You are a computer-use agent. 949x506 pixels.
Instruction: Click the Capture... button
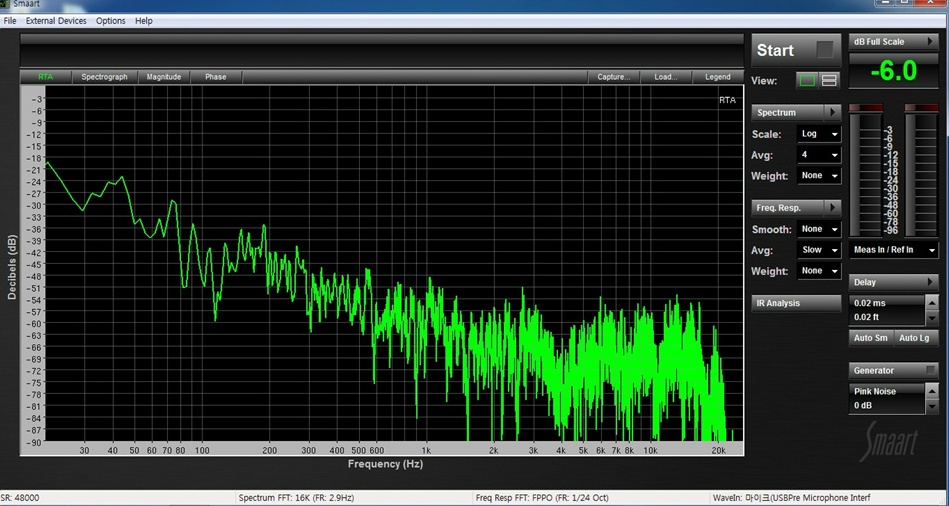coord(614,77)
